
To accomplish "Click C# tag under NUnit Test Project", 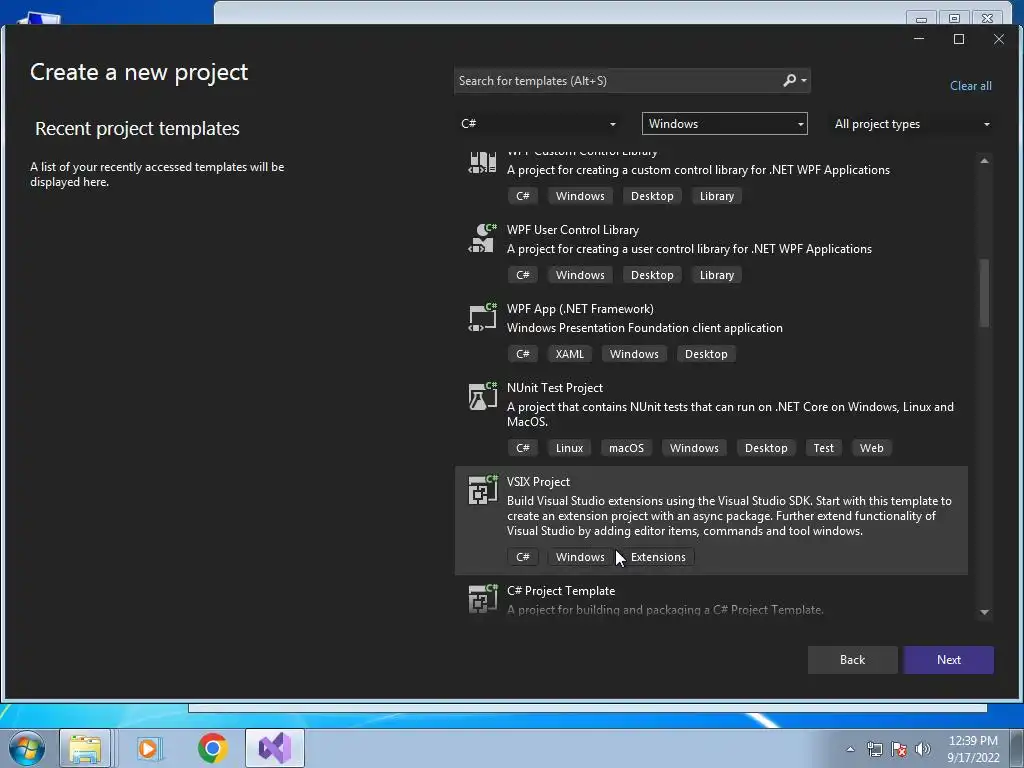I will (522, 448).
